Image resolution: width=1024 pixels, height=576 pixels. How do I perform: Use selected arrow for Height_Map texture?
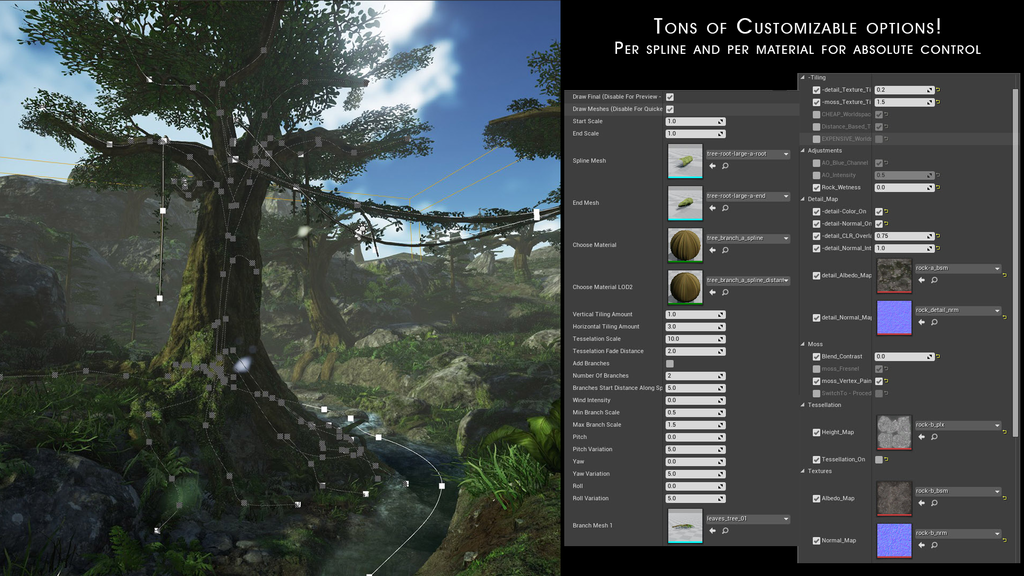[921, 437]
